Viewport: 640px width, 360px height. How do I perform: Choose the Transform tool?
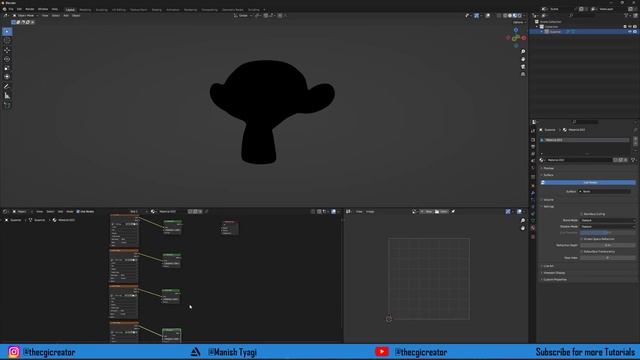point(7,77)
